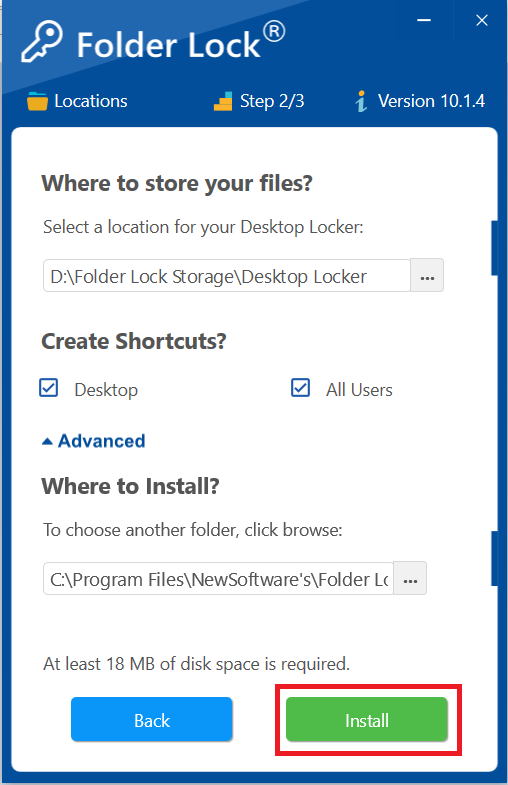Image resolution: width=508 pixels, height=785 pixels.
Task: Click the Locations label in header
Action: pyautogui.click(x=91, y=101)
